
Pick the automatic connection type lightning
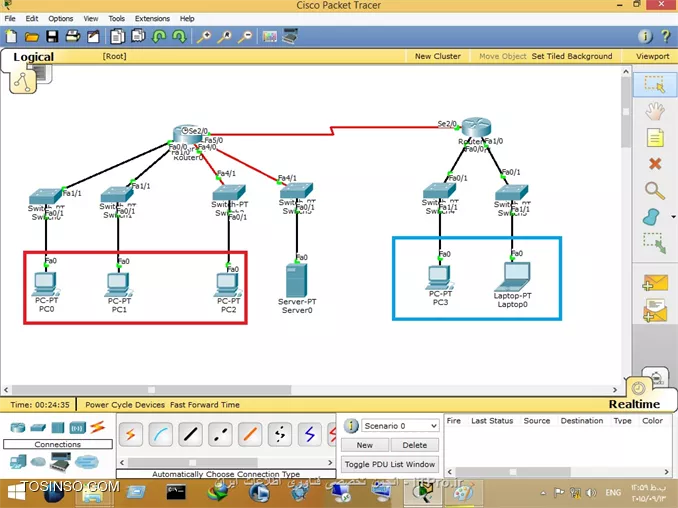tap(130, 435)
